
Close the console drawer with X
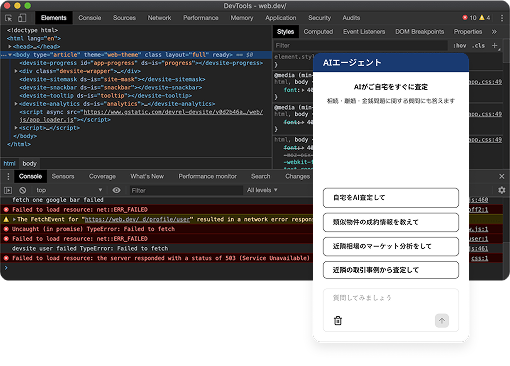502,176
